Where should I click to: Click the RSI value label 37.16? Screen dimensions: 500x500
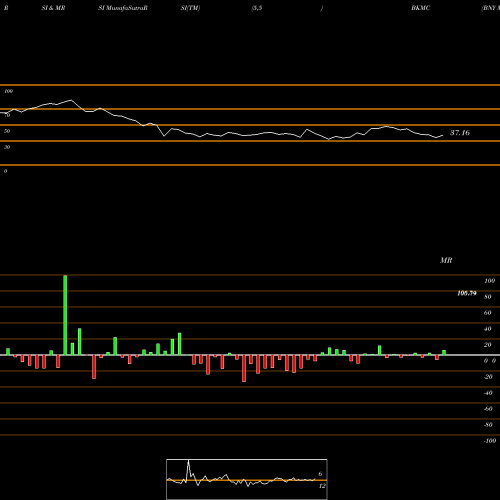460,133
